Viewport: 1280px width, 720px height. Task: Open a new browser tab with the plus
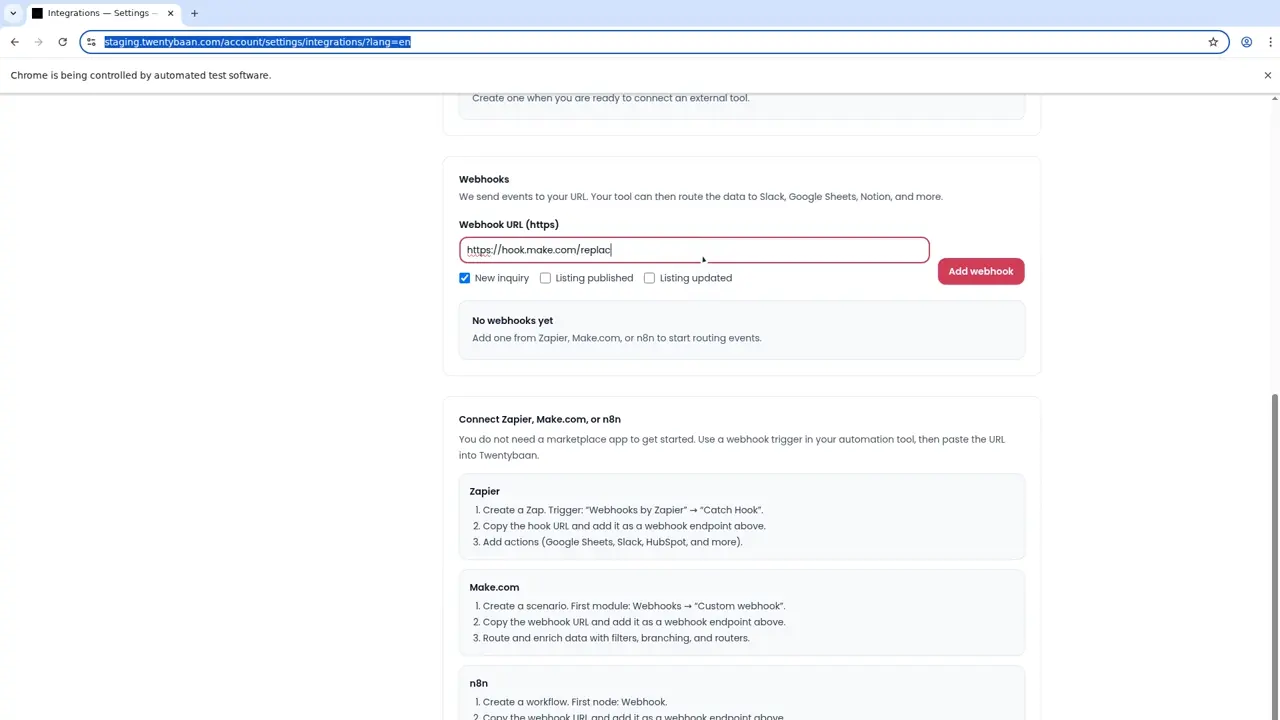point(194,13)
